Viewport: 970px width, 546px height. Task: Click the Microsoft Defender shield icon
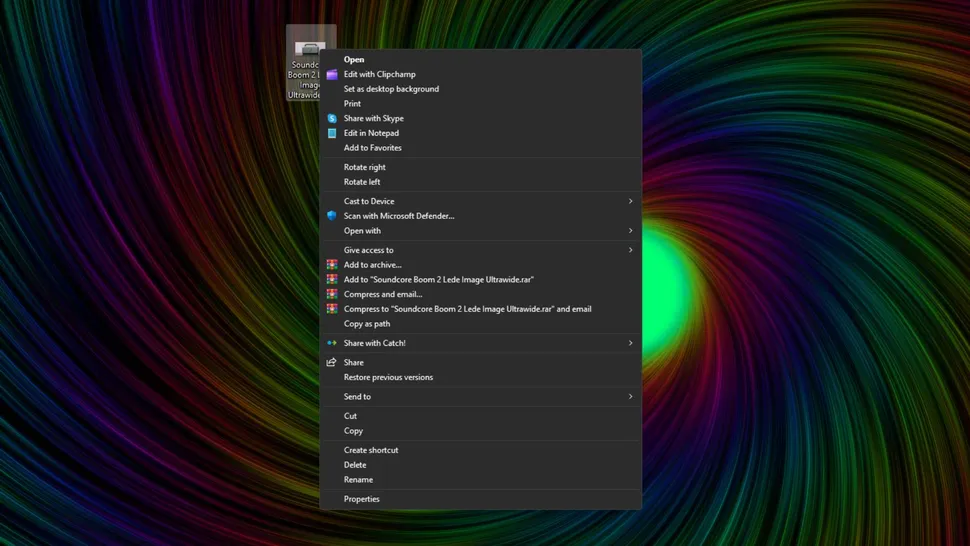click(332, 216)
